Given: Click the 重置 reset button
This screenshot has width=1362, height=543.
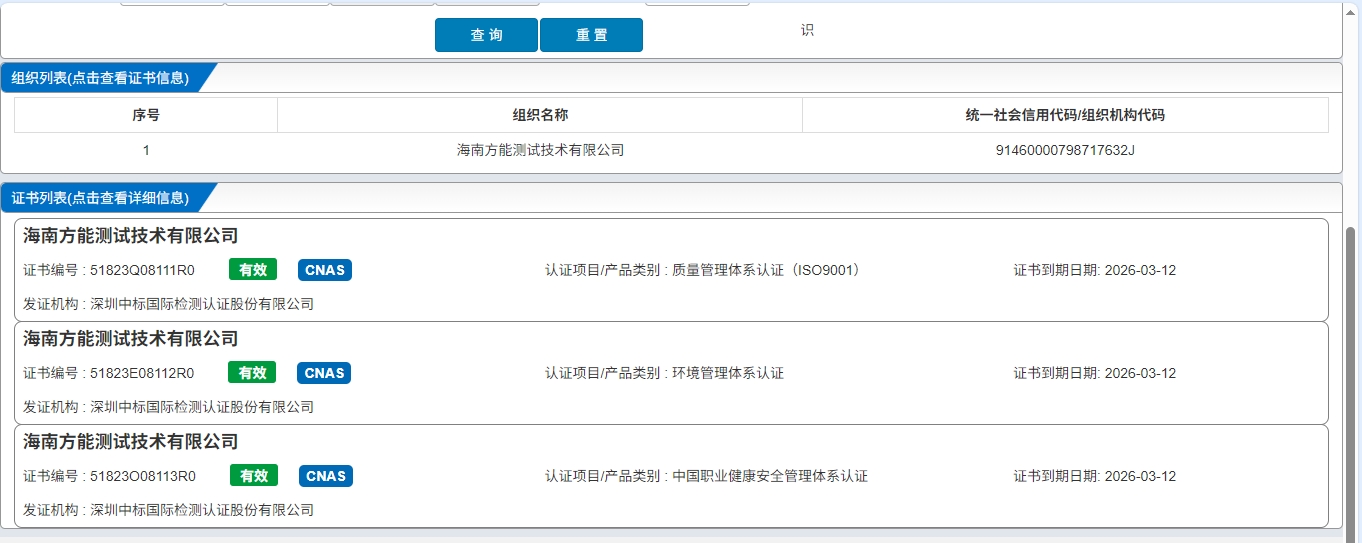Looking at the screenshot, I should (x=591, y=35).
